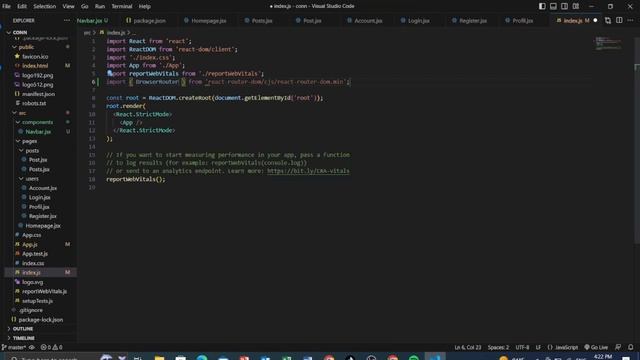Expand the OUTLINE section
This screenshot has width=640, height=360.
(23, 329)
